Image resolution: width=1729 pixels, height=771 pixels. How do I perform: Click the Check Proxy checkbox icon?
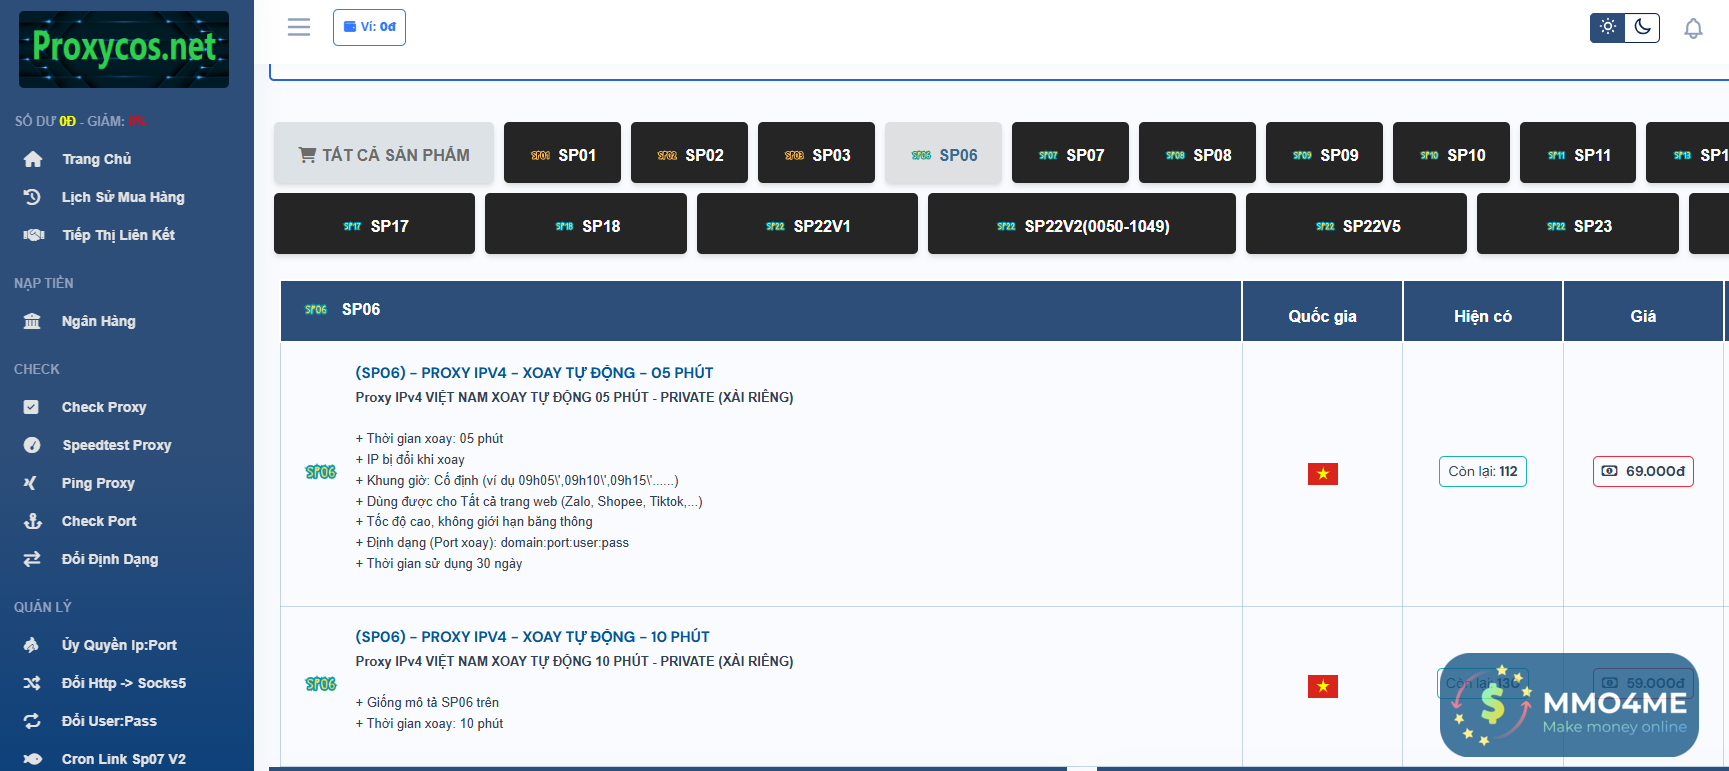31,407
